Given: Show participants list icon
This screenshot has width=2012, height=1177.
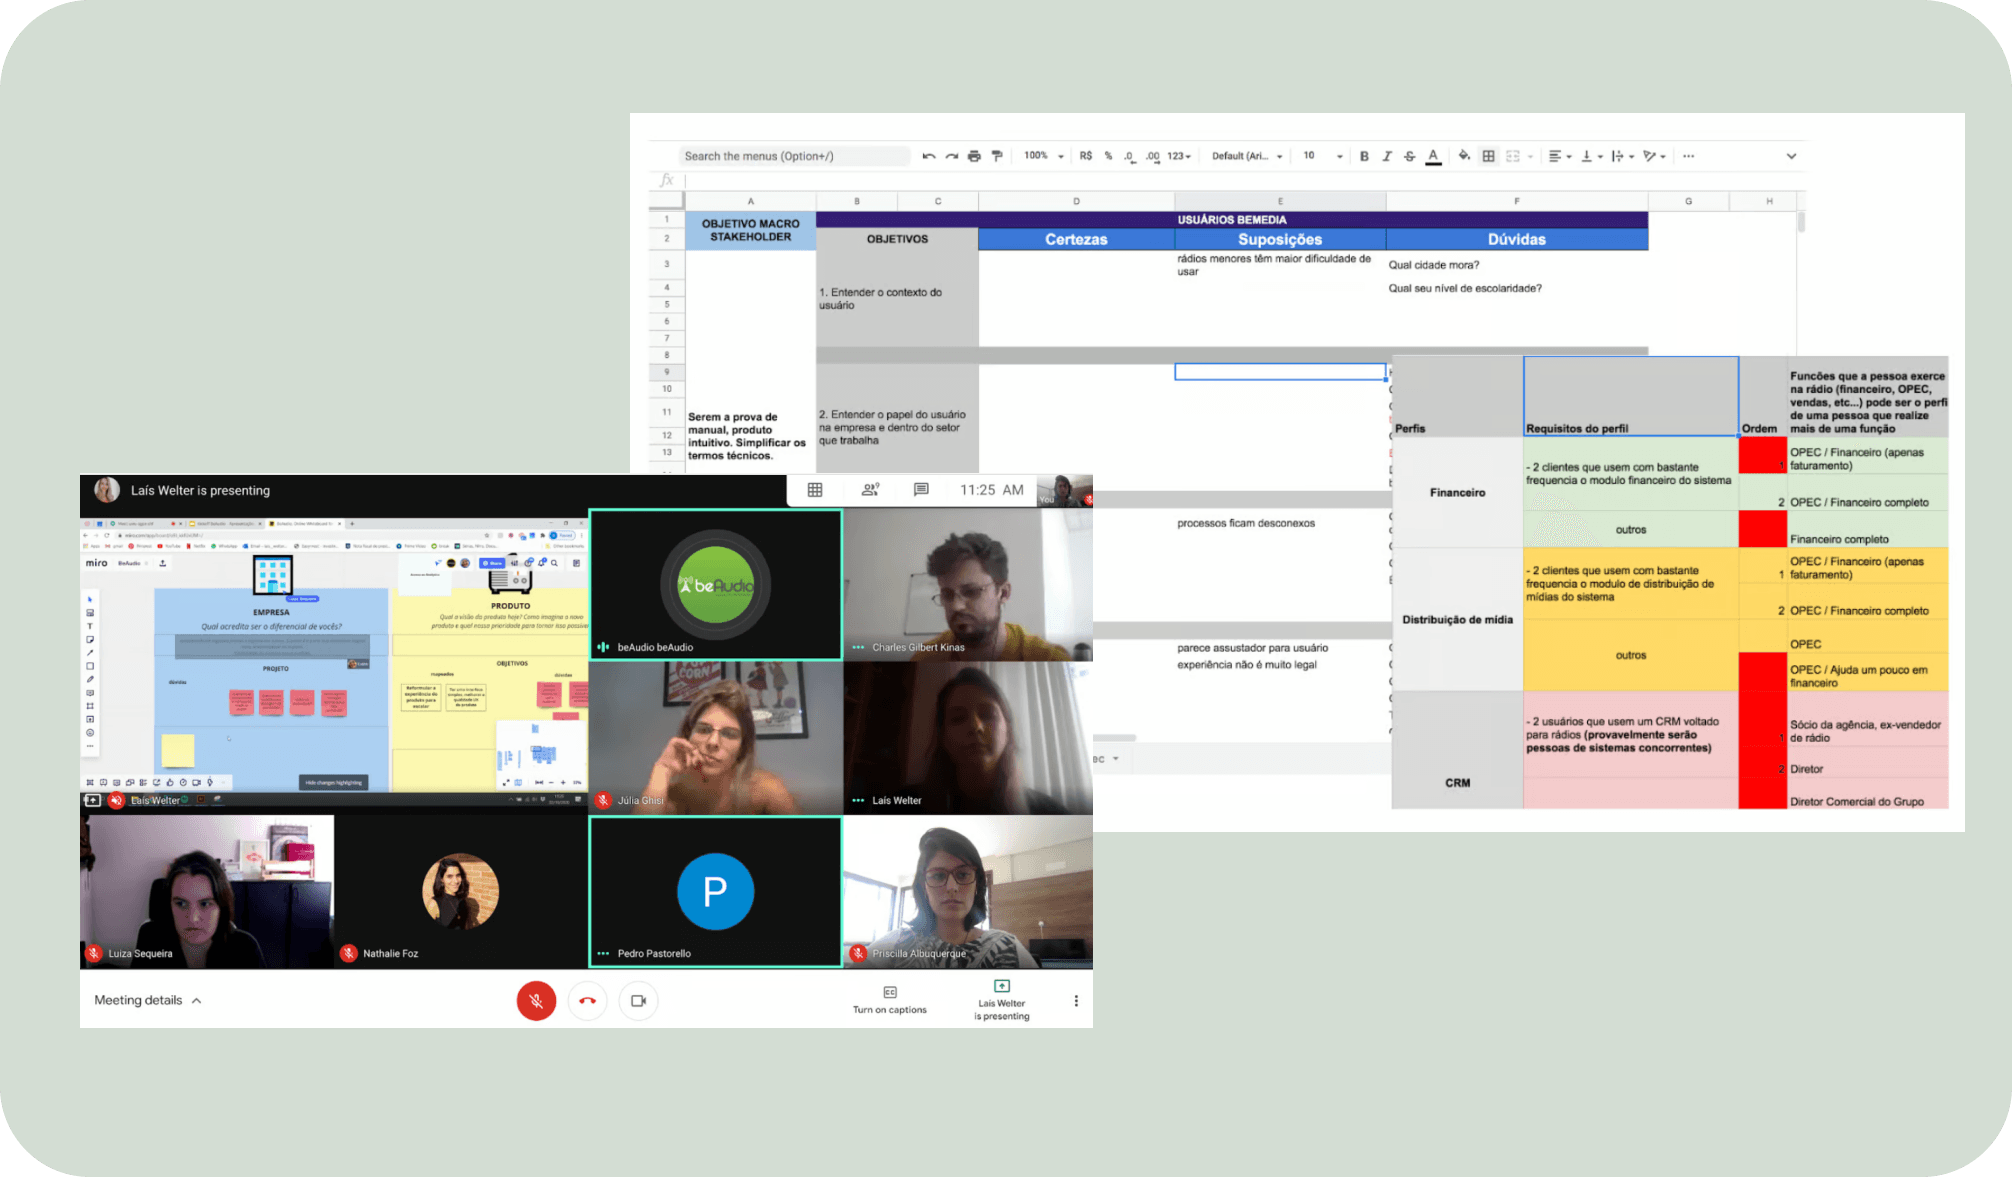Looking at the screenshot, I should pyautogui.click(x=870, y=490).
